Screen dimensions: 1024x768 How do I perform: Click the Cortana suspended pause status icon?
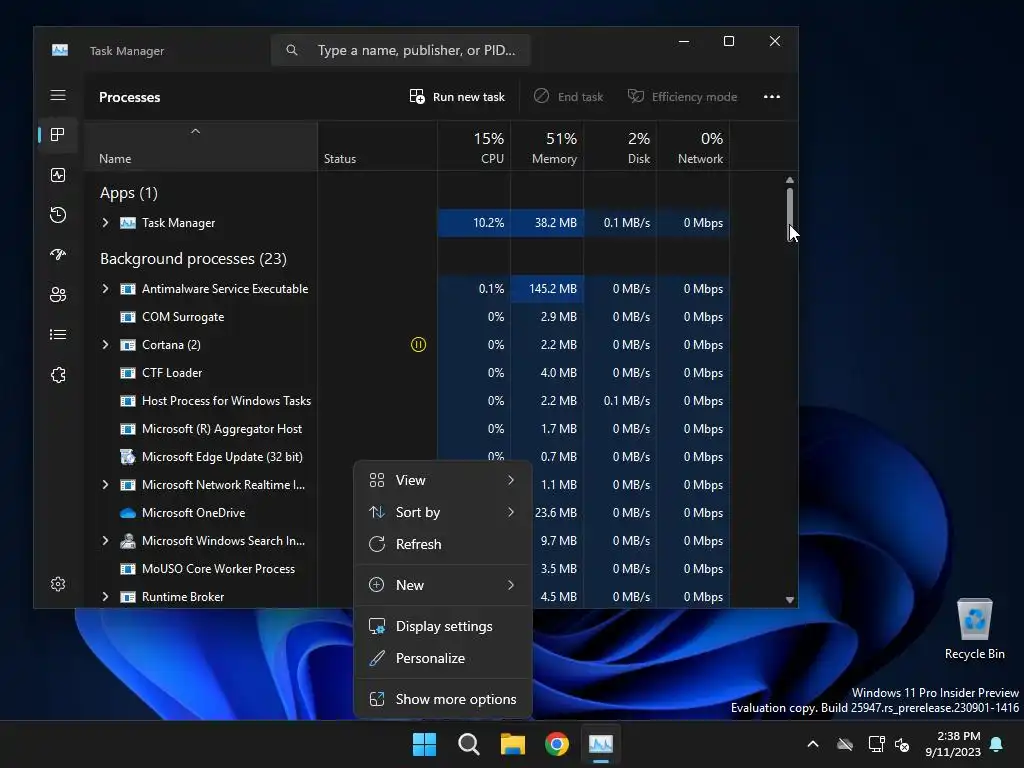point(418,344)
